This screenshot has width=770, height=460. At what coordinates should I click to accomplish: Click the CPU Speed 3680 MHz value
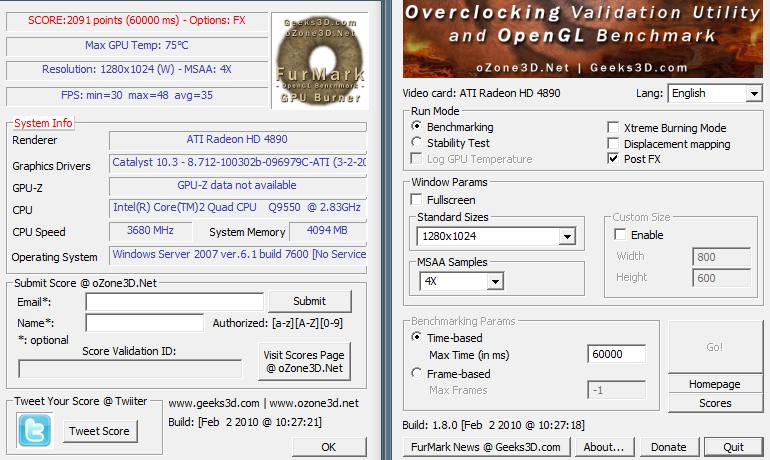(150, 230)
